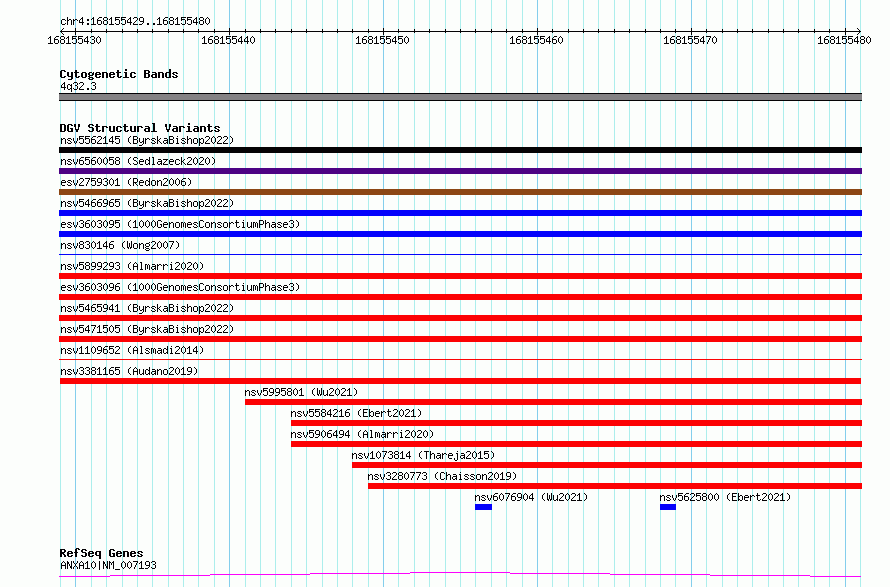
Task: Click the red nsv5906494 variant bar
Action: 577,444
